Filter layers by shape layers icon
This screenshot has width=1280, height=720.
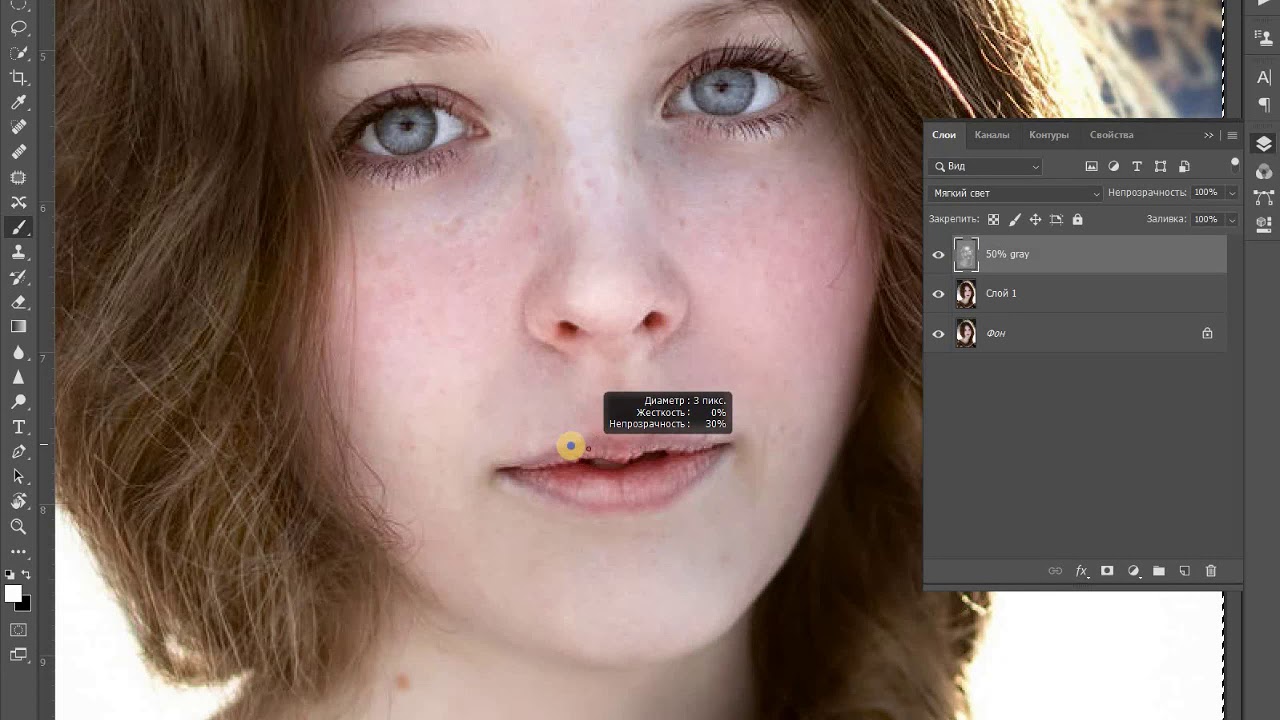(x=1160, y=166)
